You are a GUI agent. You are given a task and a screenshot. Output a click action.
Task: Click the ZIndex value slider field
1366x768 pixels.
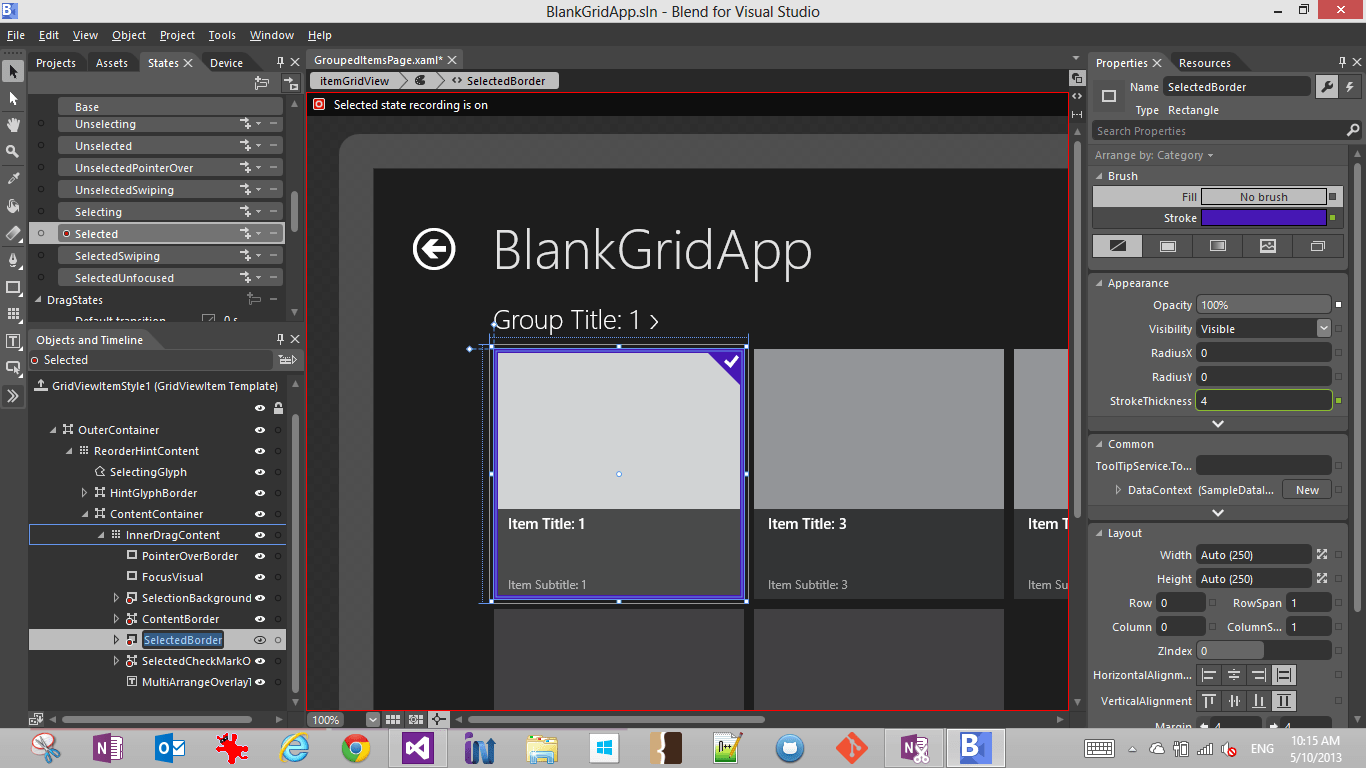tap(1263, 651)
